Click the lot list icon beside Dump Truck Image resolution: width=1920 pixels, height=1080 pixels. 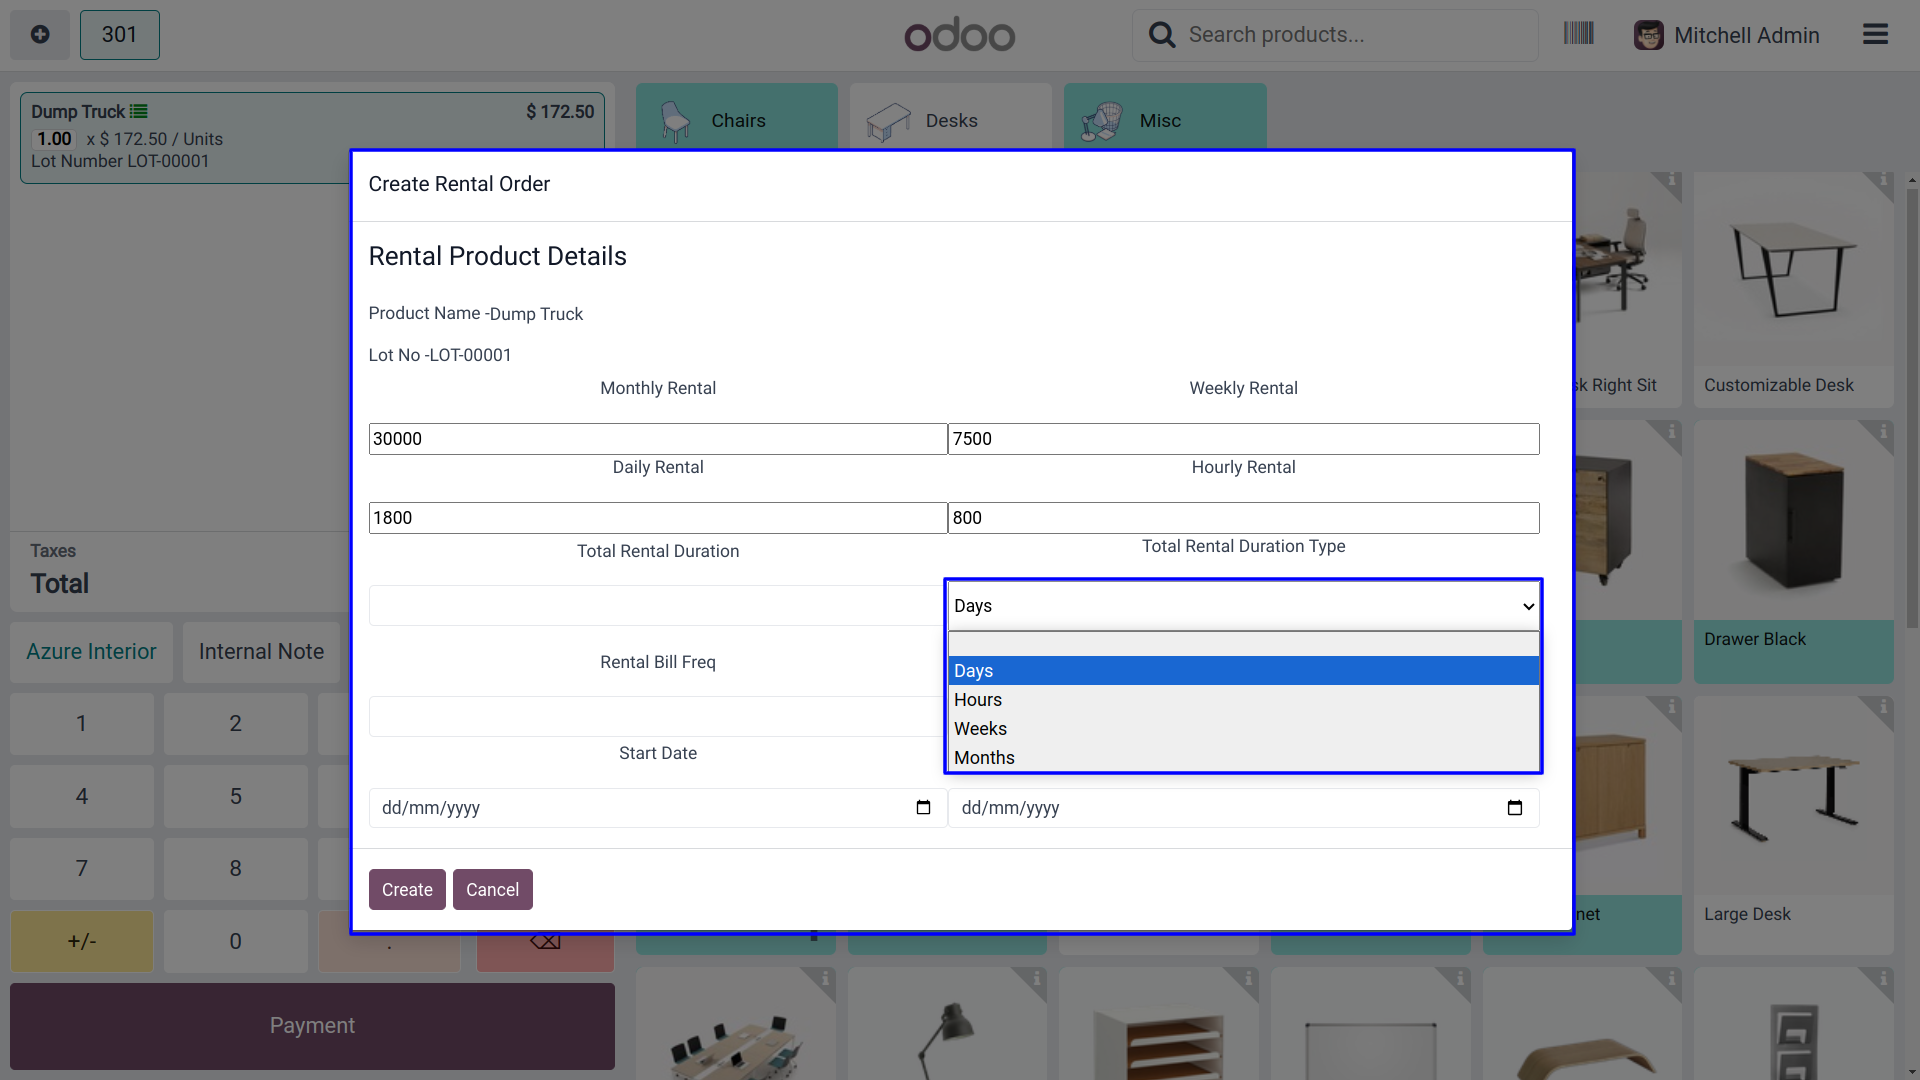point(139,112)
